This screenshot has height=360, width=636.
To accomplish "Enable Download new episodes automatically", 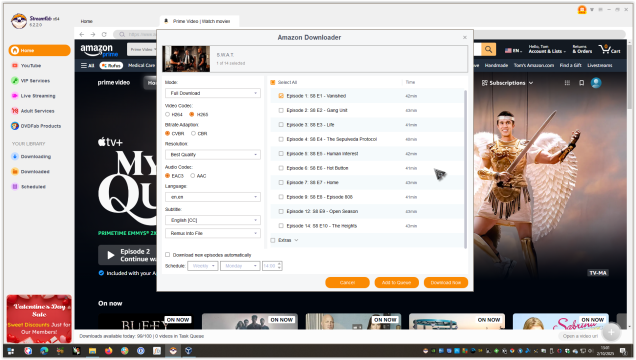I will click(x=168, y=255).
